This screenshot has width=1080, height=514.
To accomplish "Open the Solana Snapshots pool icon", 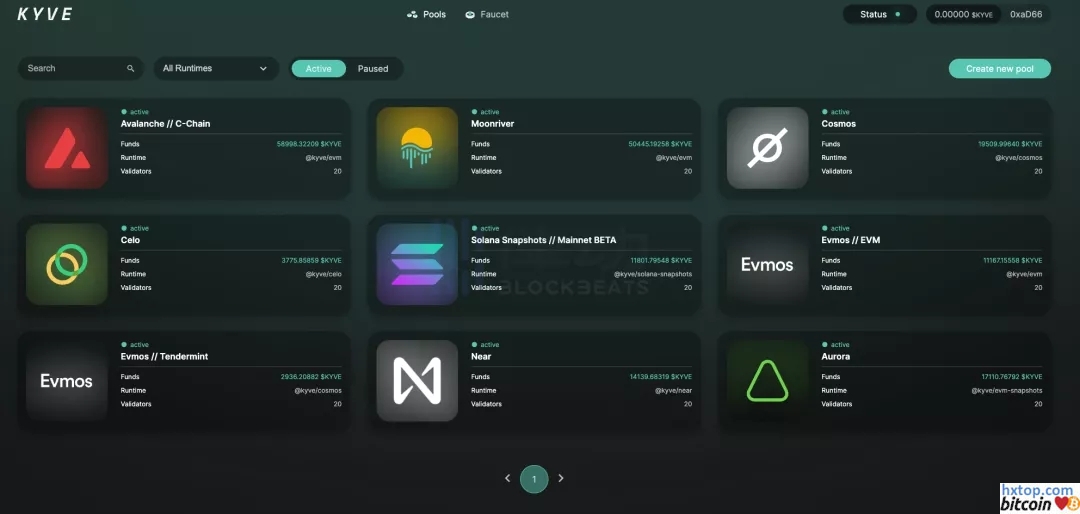I will pyautogui.click(x=417, y=264).
